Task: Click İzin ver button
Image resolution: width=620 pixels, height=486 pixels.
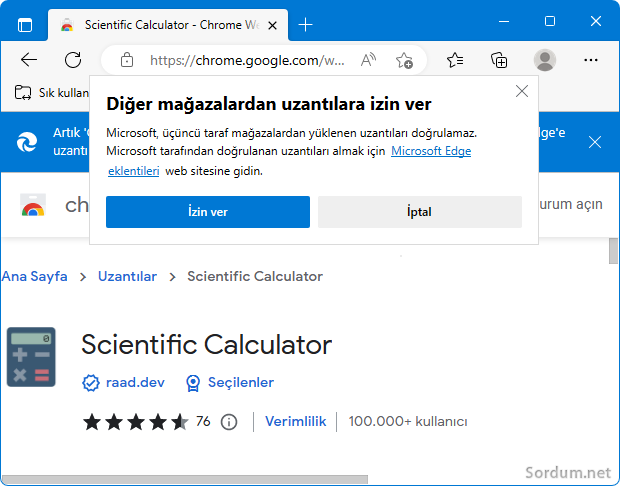Action: pyautogui.click(x=208, y=212)
